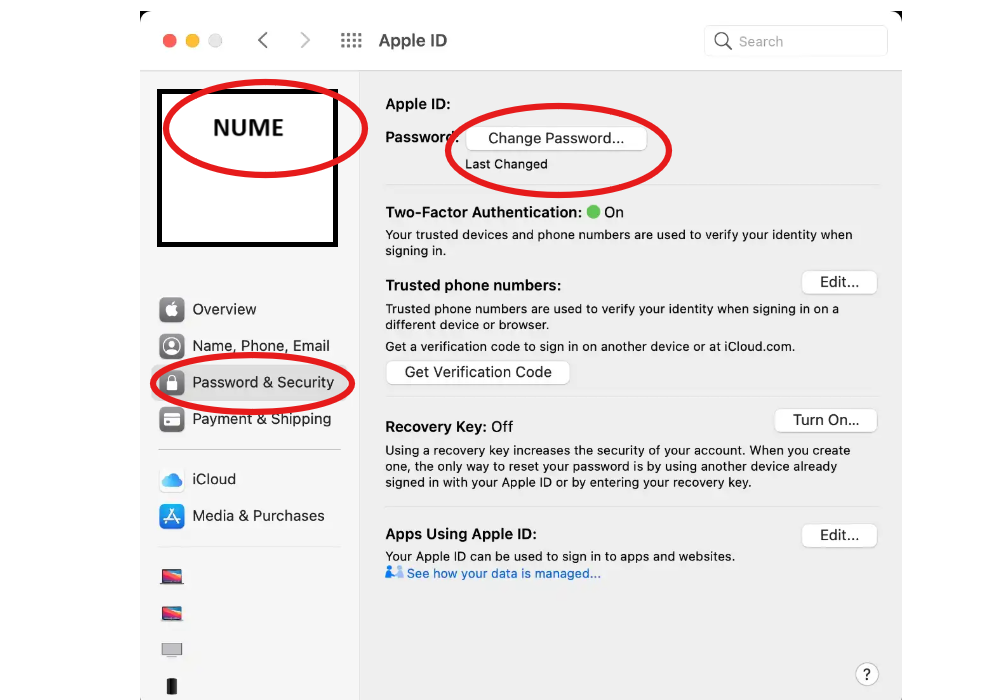Show all preferences using the grid icon
This screenshot has width=1005, height=700.
coord(351,40)
